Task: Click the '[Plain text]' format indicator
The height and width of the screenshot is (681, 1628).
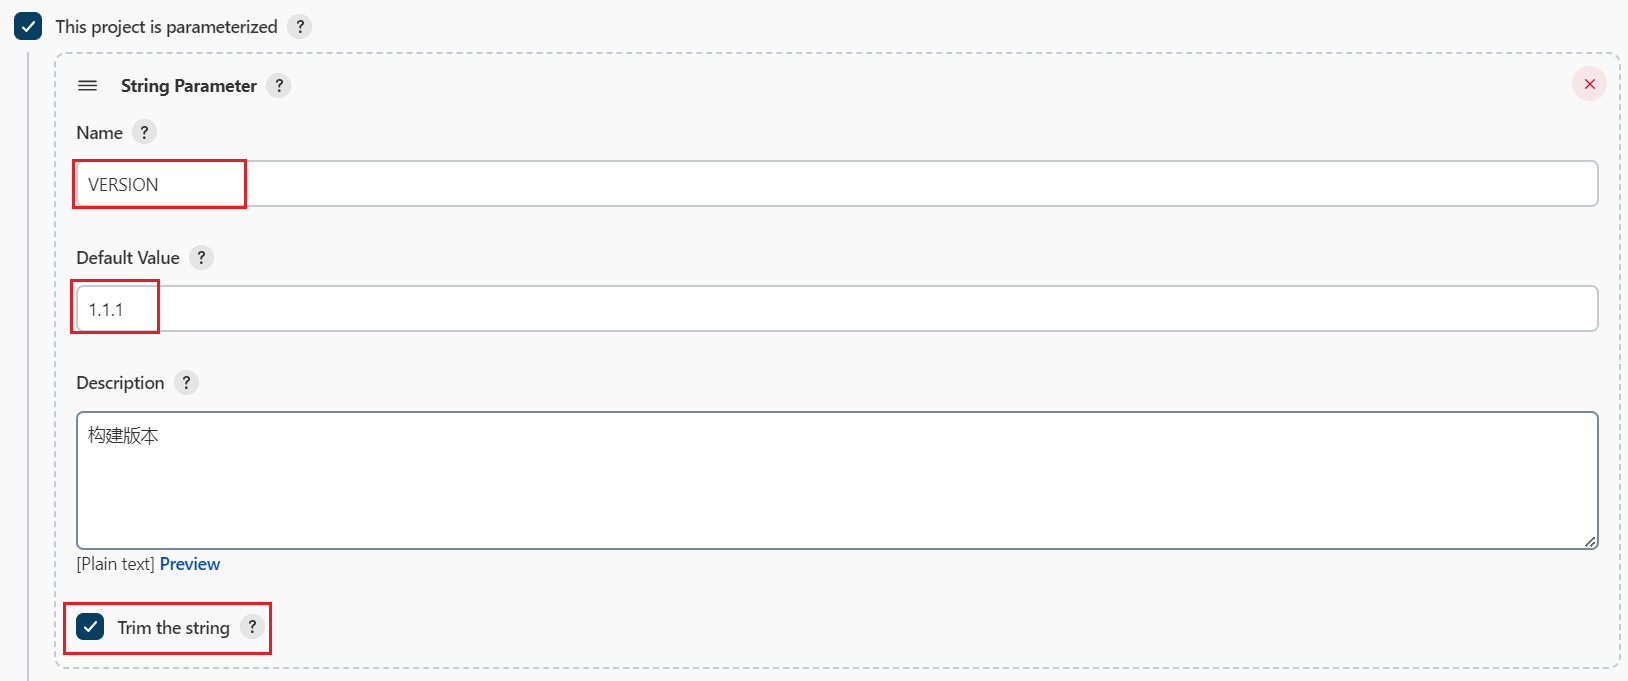Action: pos(115,564)
